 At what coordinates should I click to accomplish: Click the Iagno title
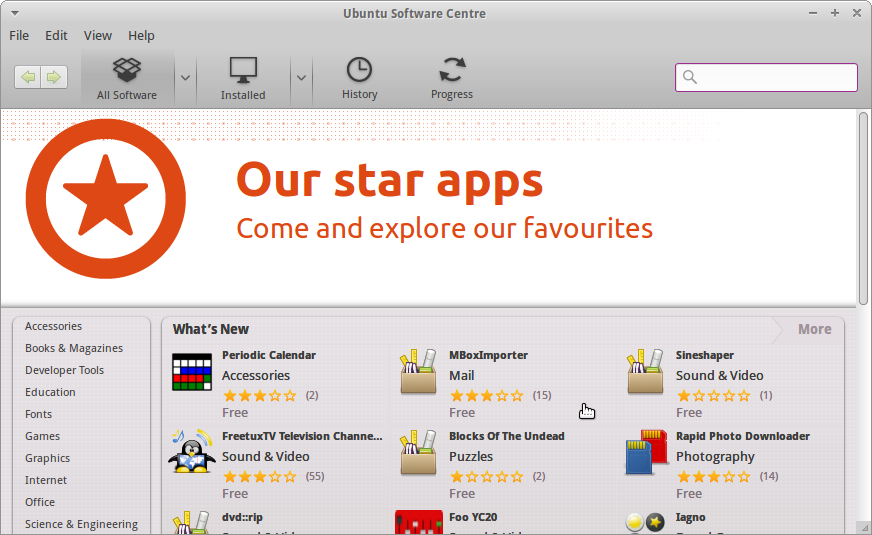click(x=690, y=517)
